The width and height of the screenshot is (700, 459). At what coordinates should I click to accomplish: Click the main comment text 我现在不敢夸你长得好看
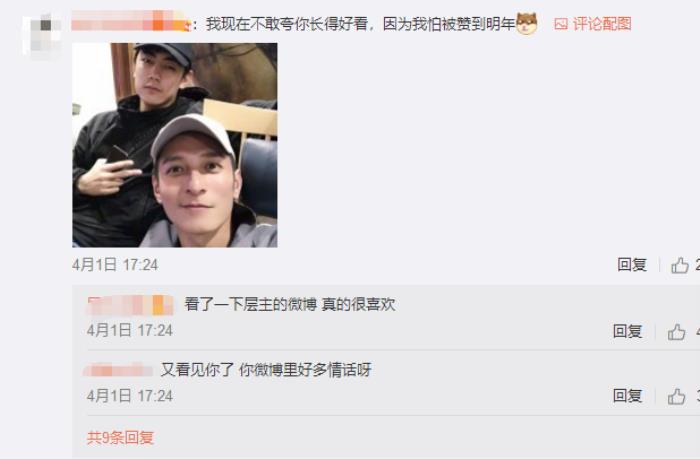(287, 24)
